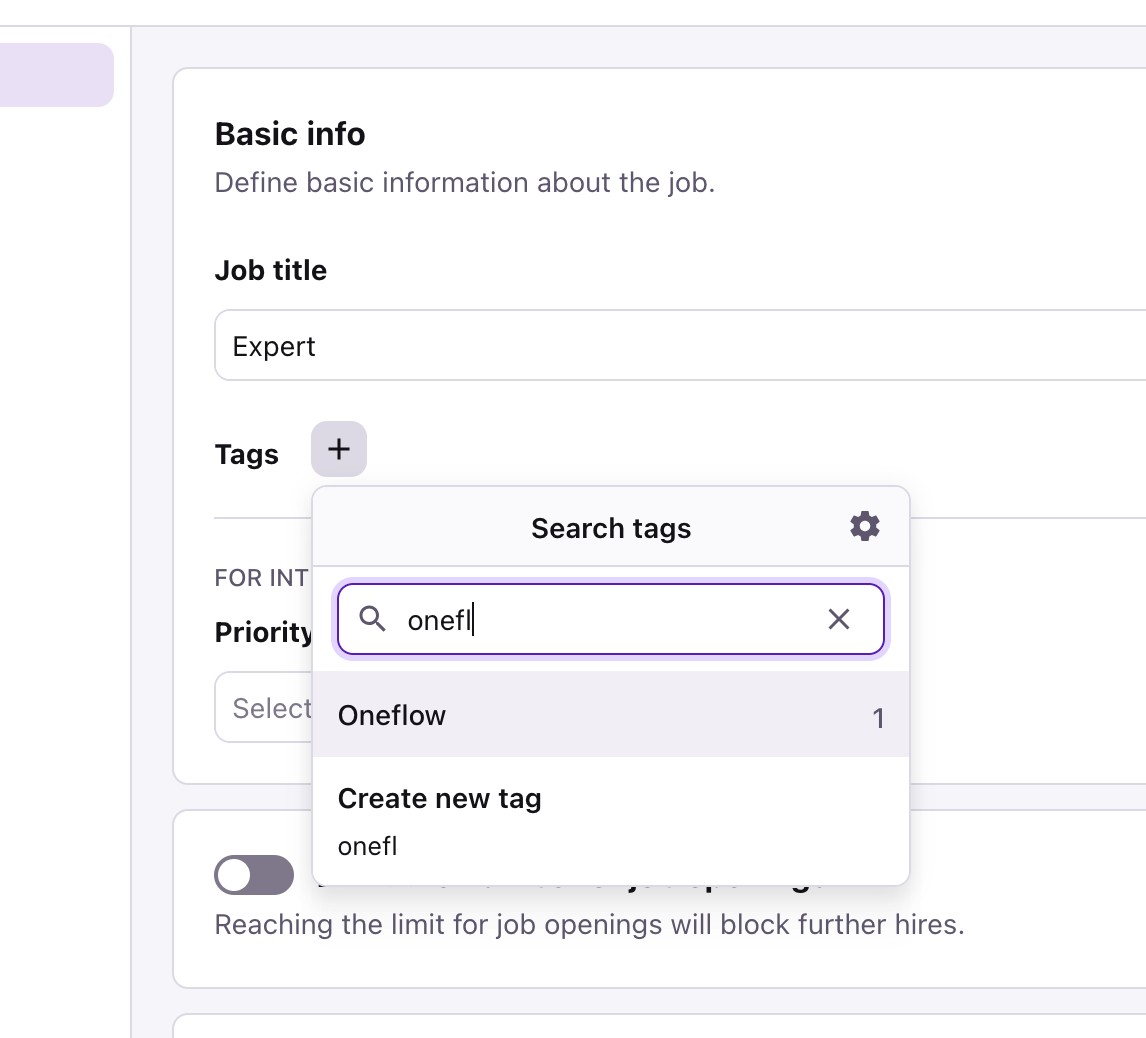
Task: Edit the Job title field
Action: click(x=680, y=345)
